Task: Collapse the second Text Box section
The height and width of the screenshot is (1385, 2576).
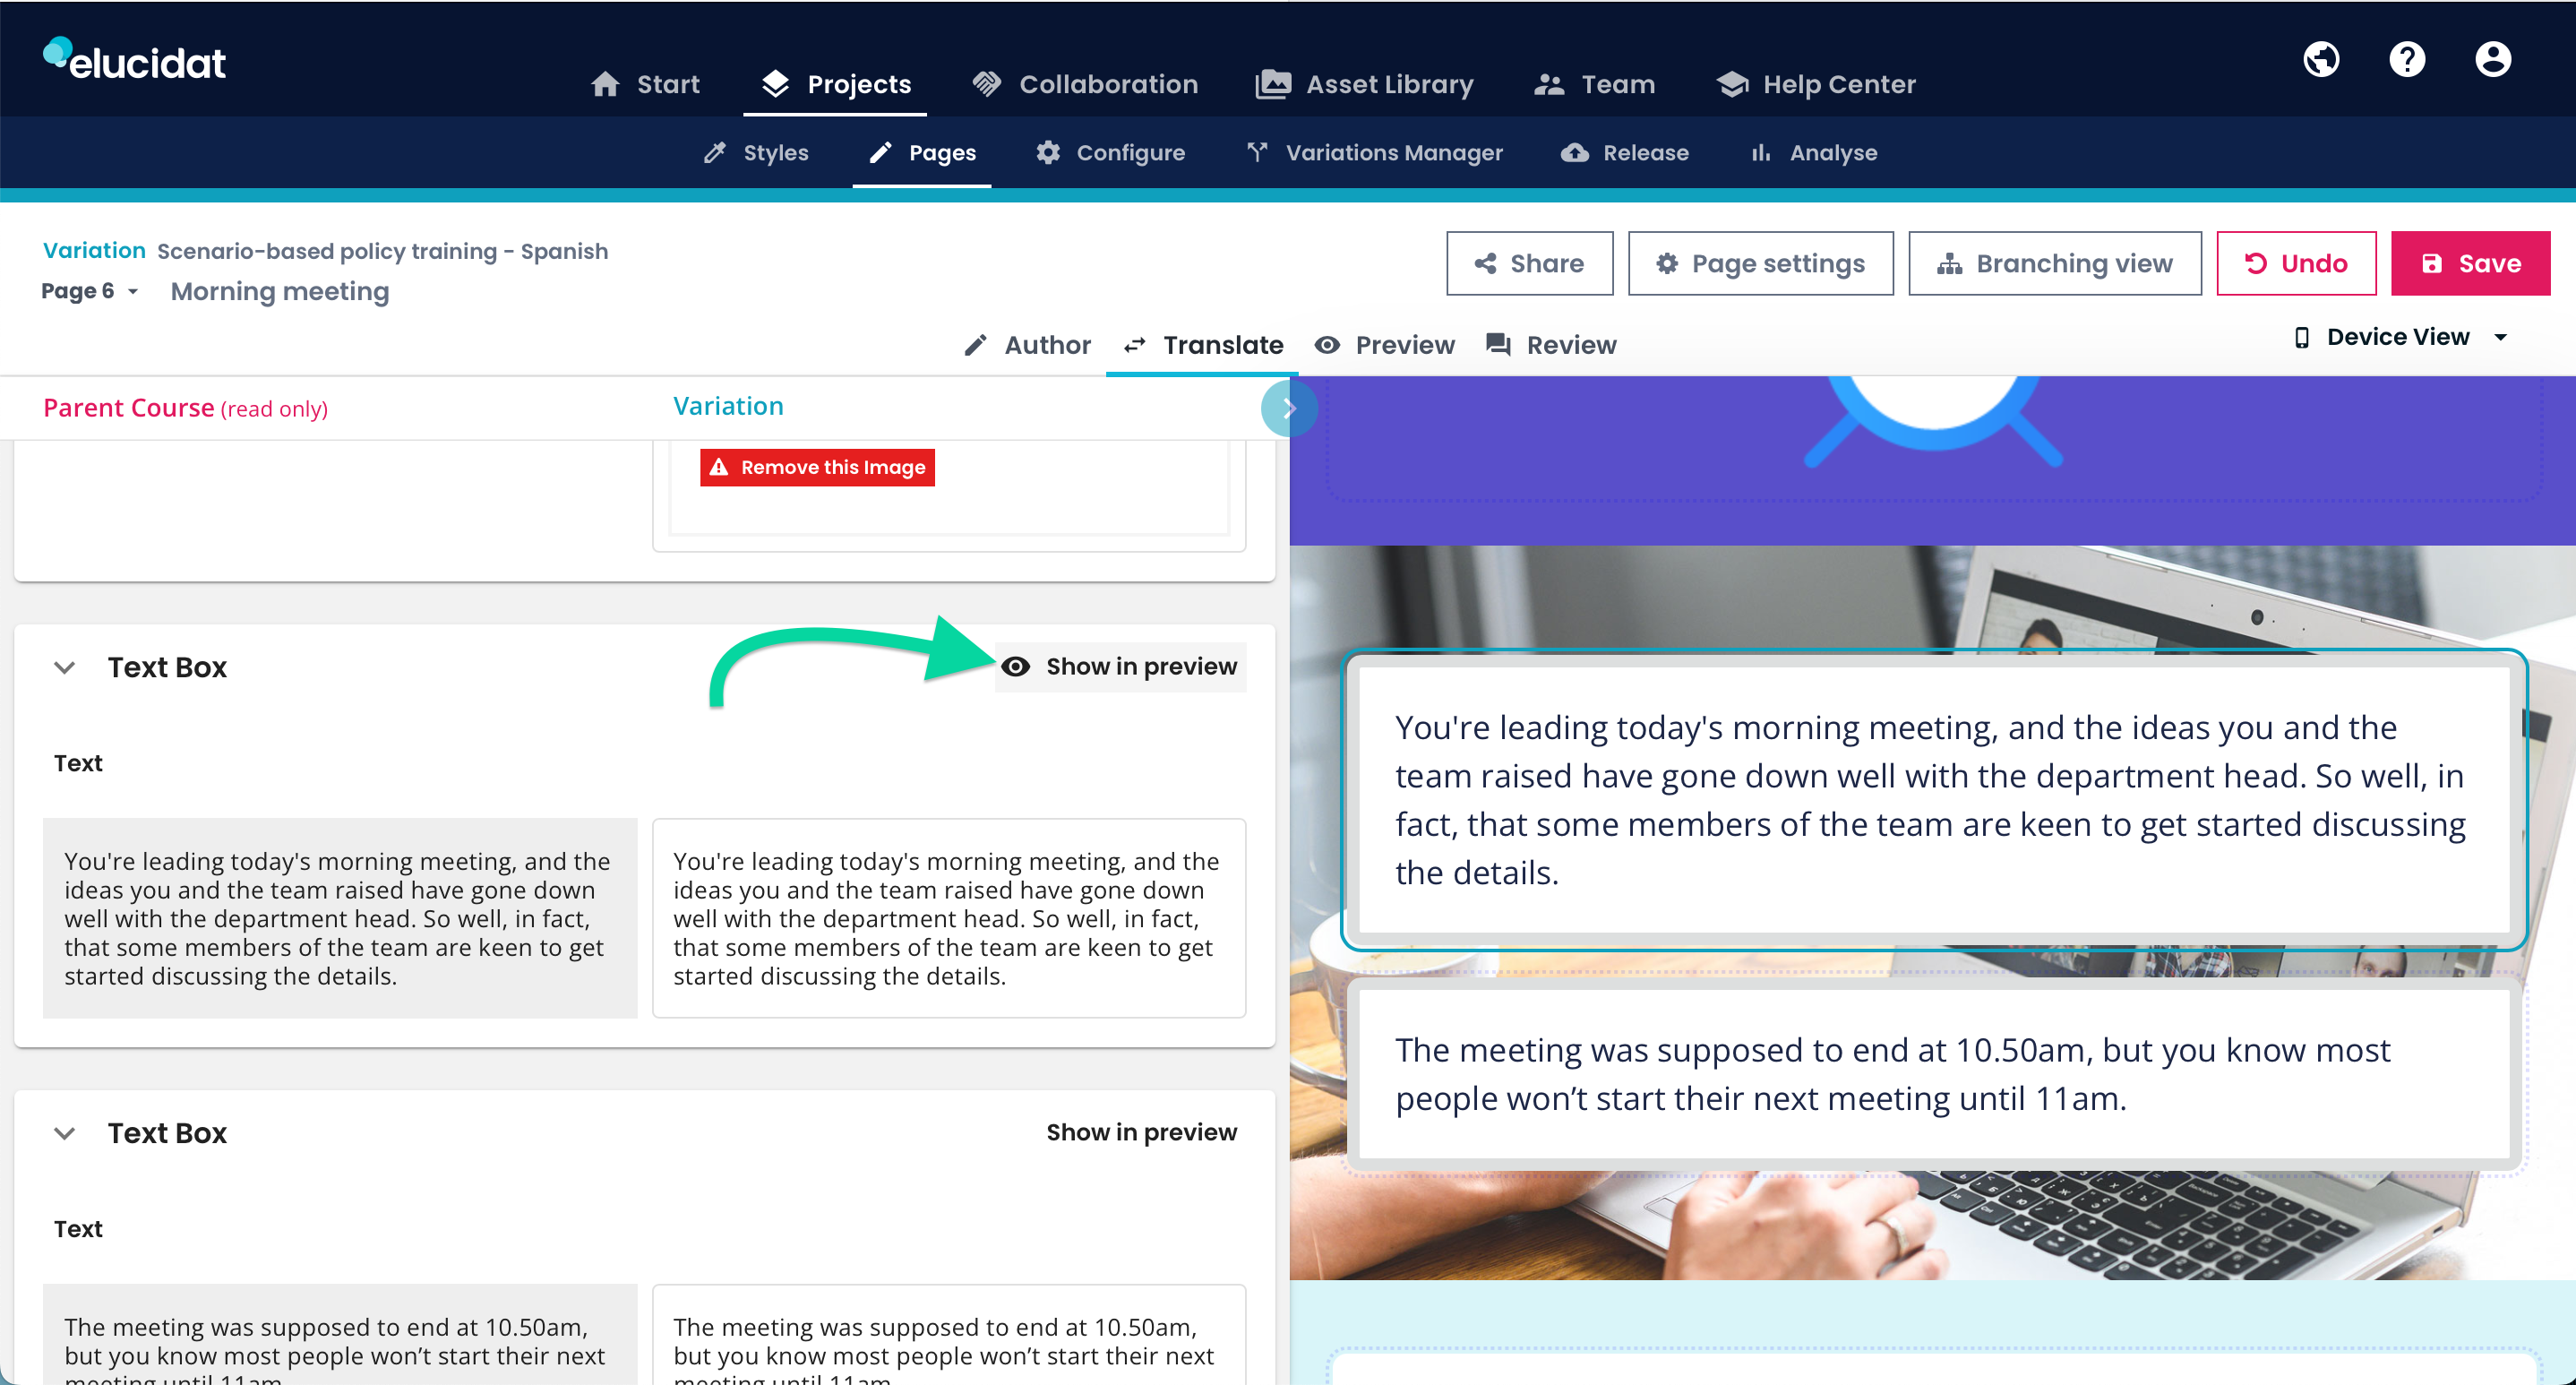Action: tap(65, 1133)
